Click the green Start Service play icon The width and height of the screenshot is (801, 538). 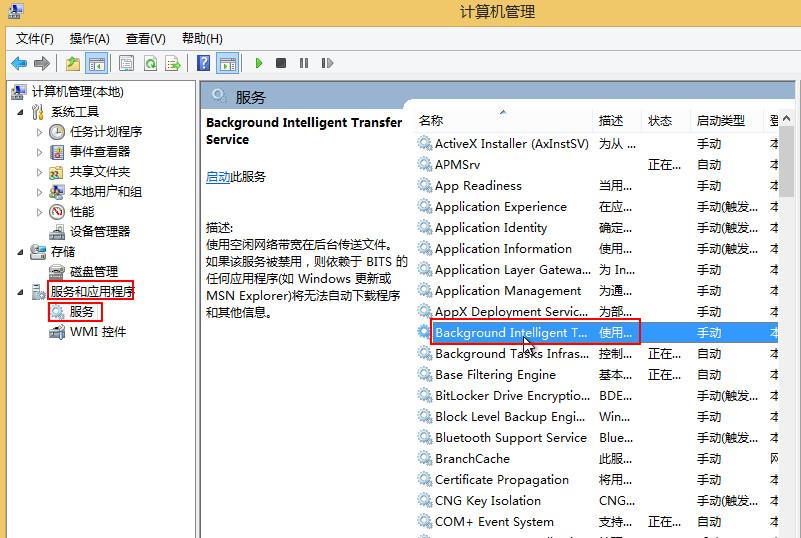(258, 63)
